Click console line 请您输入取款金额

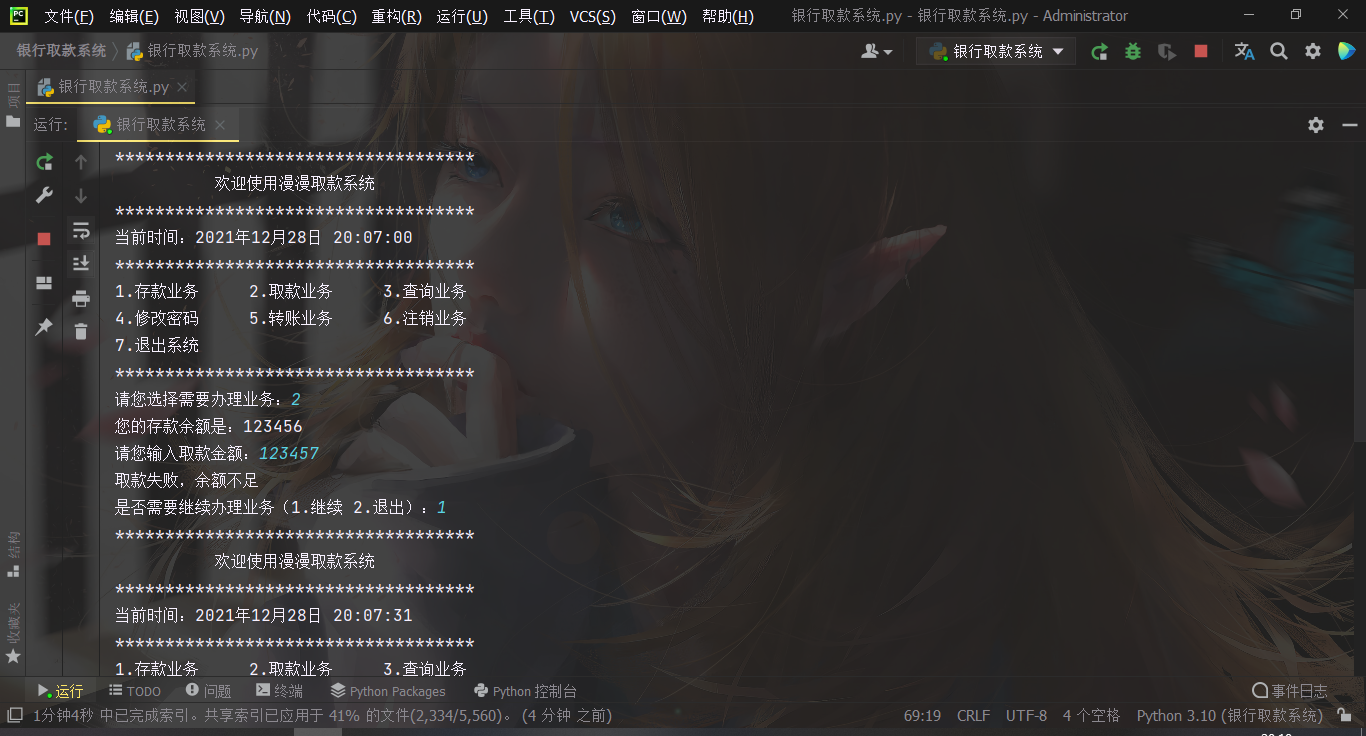(x=217, y=453)
